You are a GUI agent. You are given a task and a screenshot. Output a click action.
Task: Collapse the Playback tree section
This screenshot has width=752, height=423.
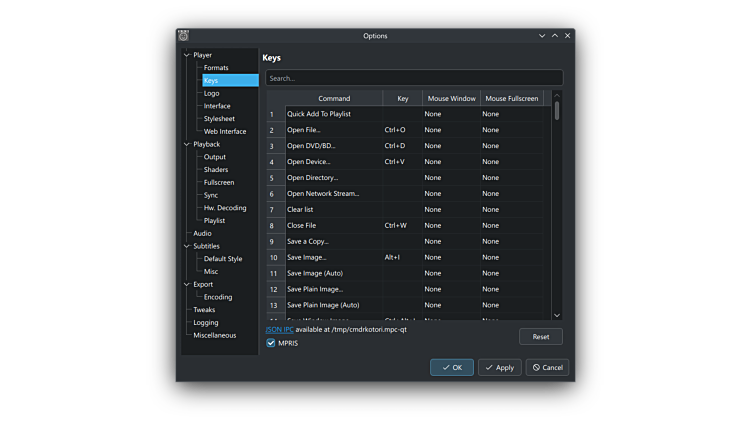coord(187,144)
